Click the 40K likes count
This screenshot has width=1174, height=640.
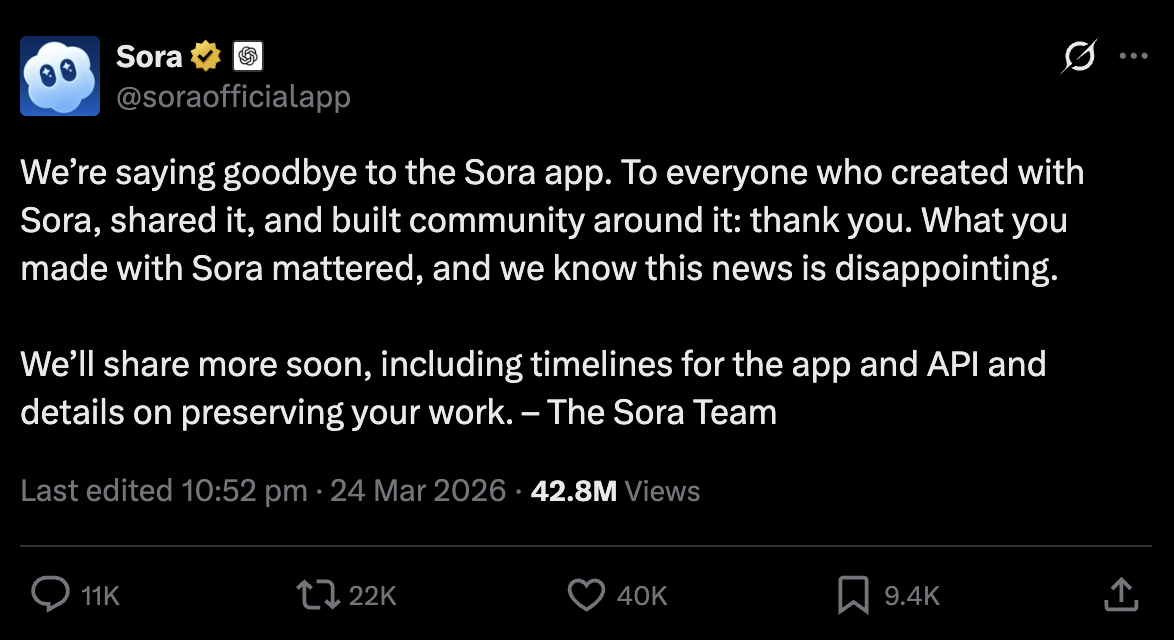[x=641, y=596]
